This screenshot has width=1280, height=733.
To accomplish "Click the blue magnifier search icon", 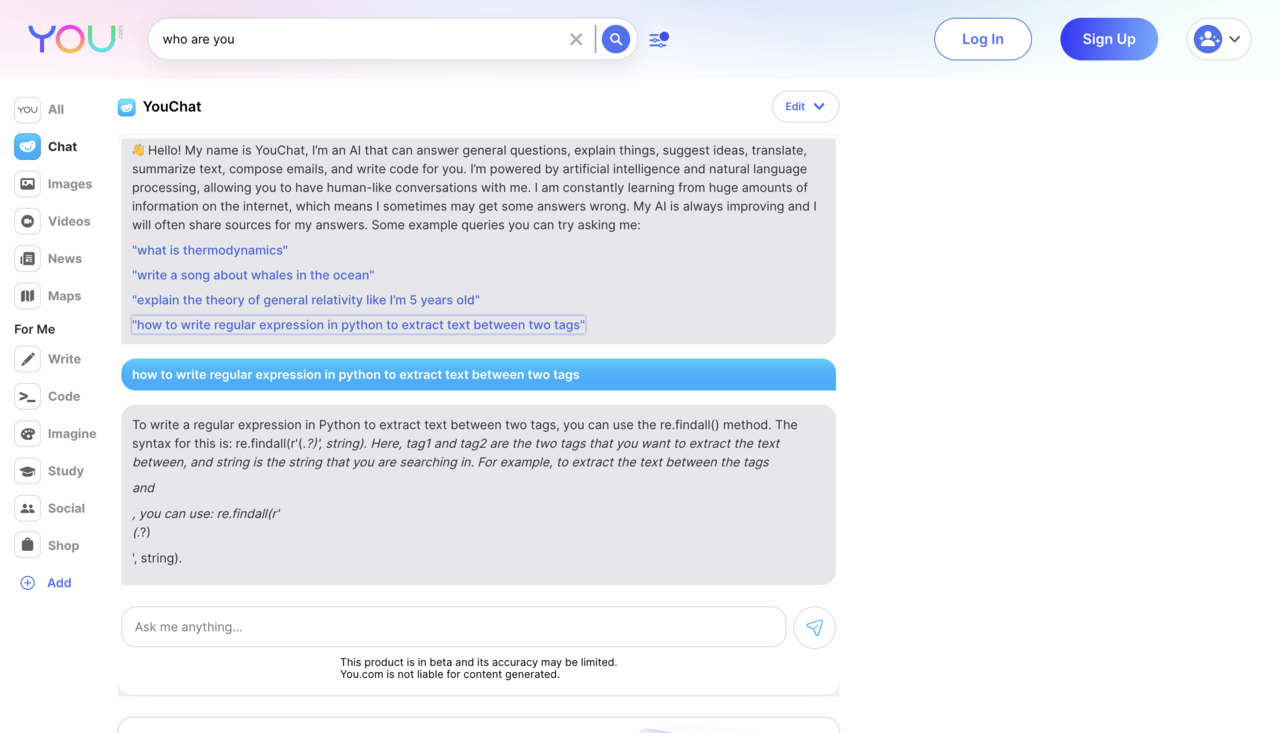I will [616, 39].
